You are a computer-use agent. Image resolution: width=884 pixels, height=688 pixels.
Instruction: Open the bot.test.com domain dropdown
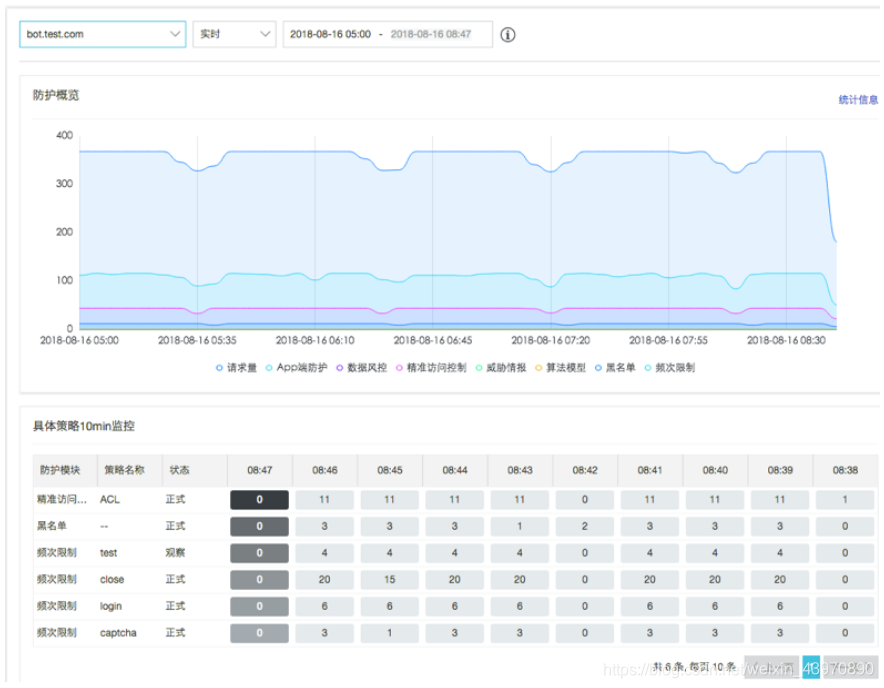click(x=103, y=34)
